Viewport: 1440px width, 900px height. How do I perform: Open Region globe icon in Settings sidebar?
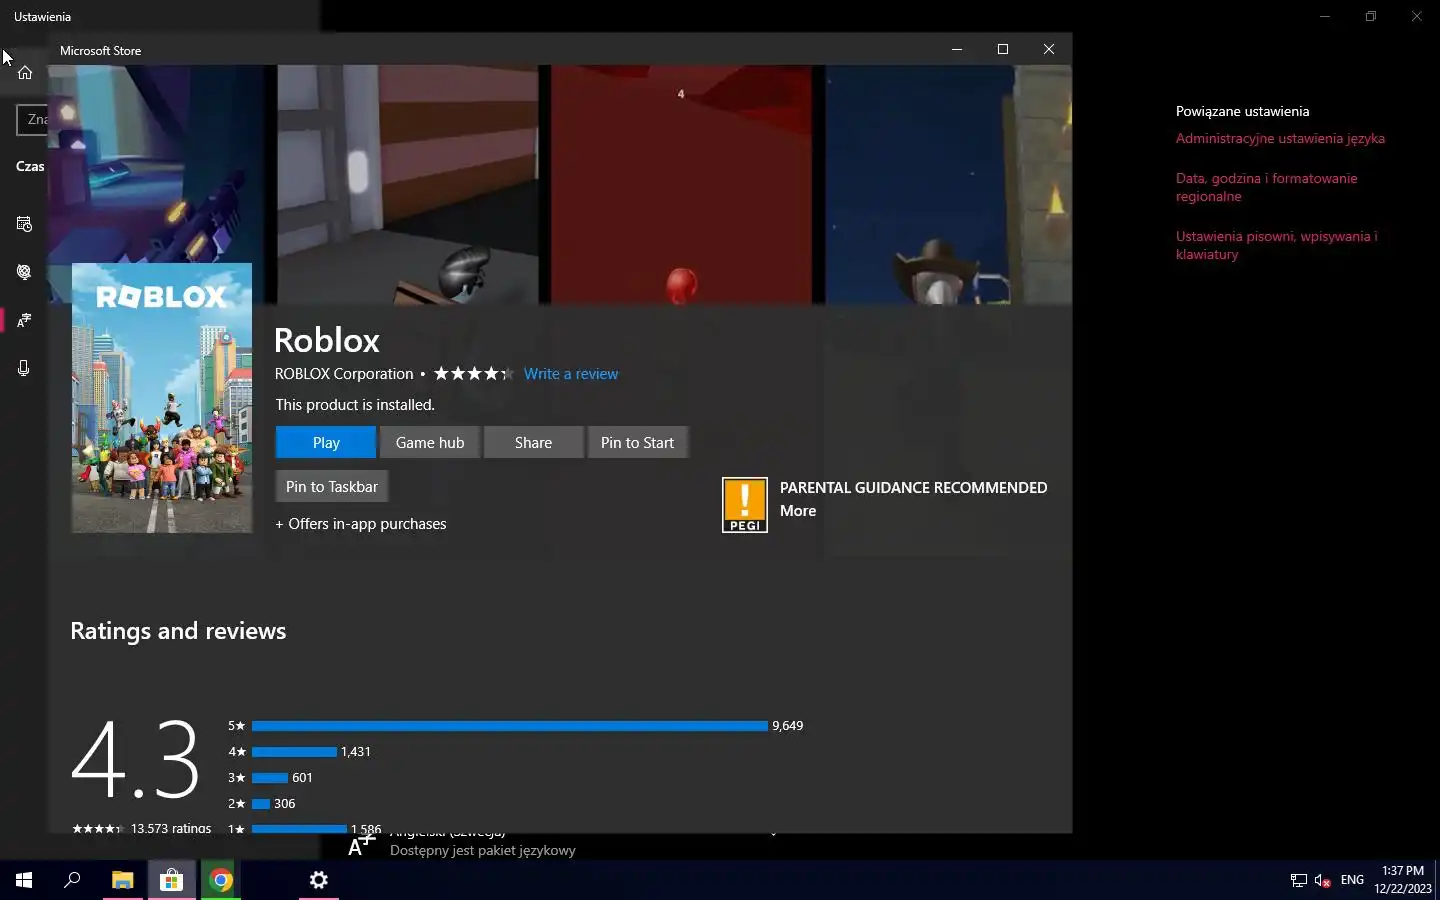(25, 272)
